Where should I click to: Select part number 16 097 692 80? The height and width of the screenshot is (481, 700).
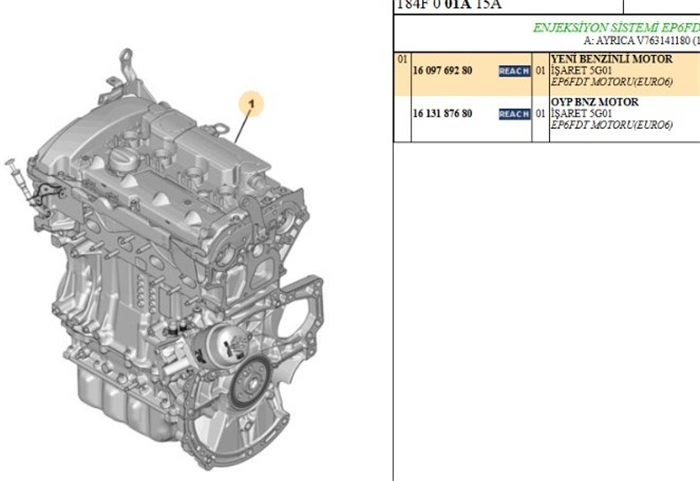click(x=442, y=72)
